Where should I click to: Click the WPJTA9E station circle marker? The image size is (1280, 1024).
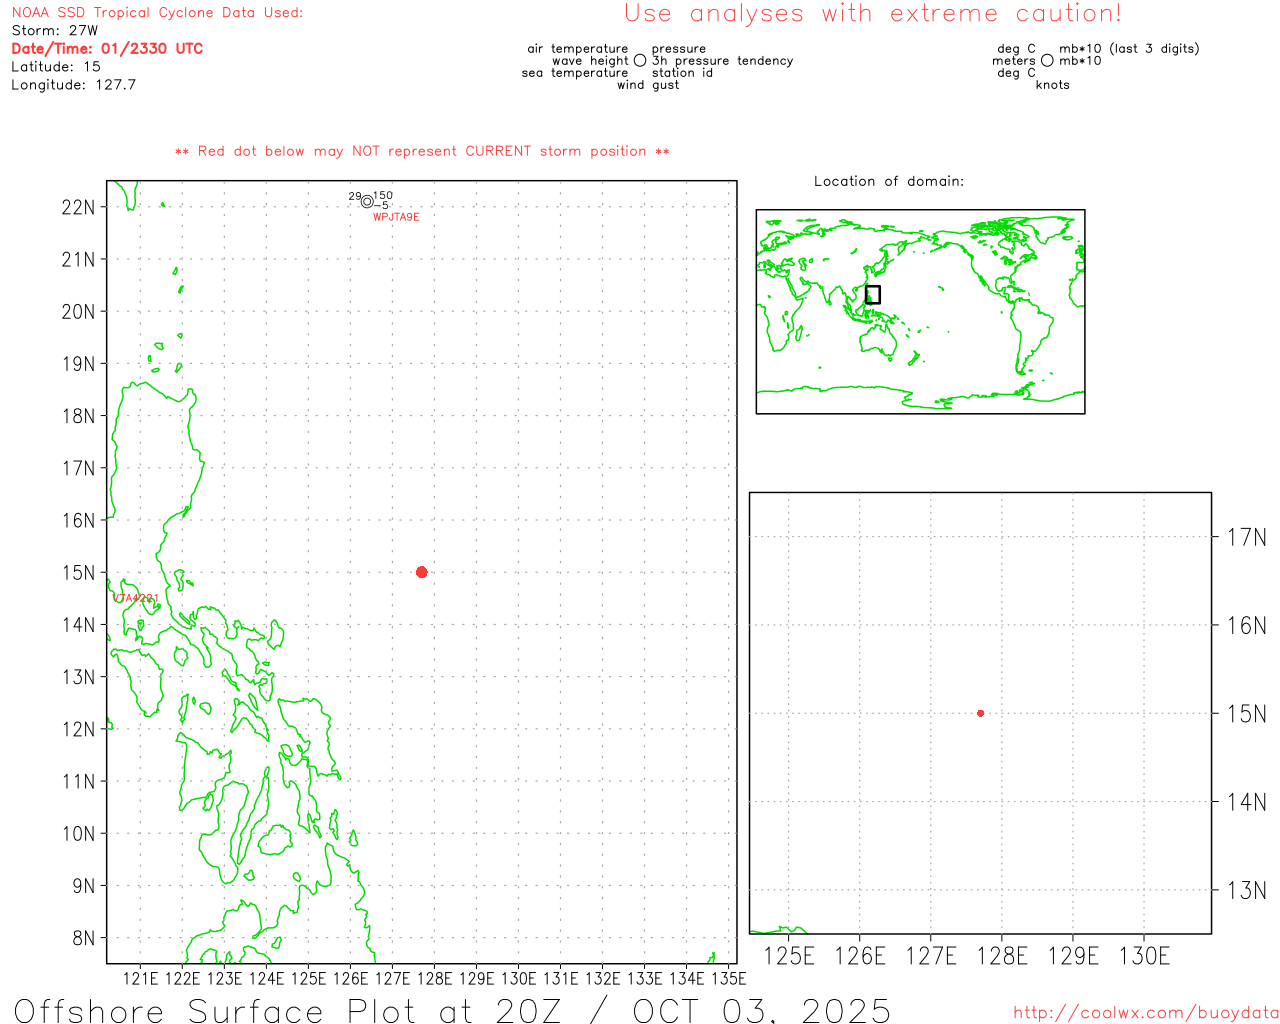(x=367, y=202)
